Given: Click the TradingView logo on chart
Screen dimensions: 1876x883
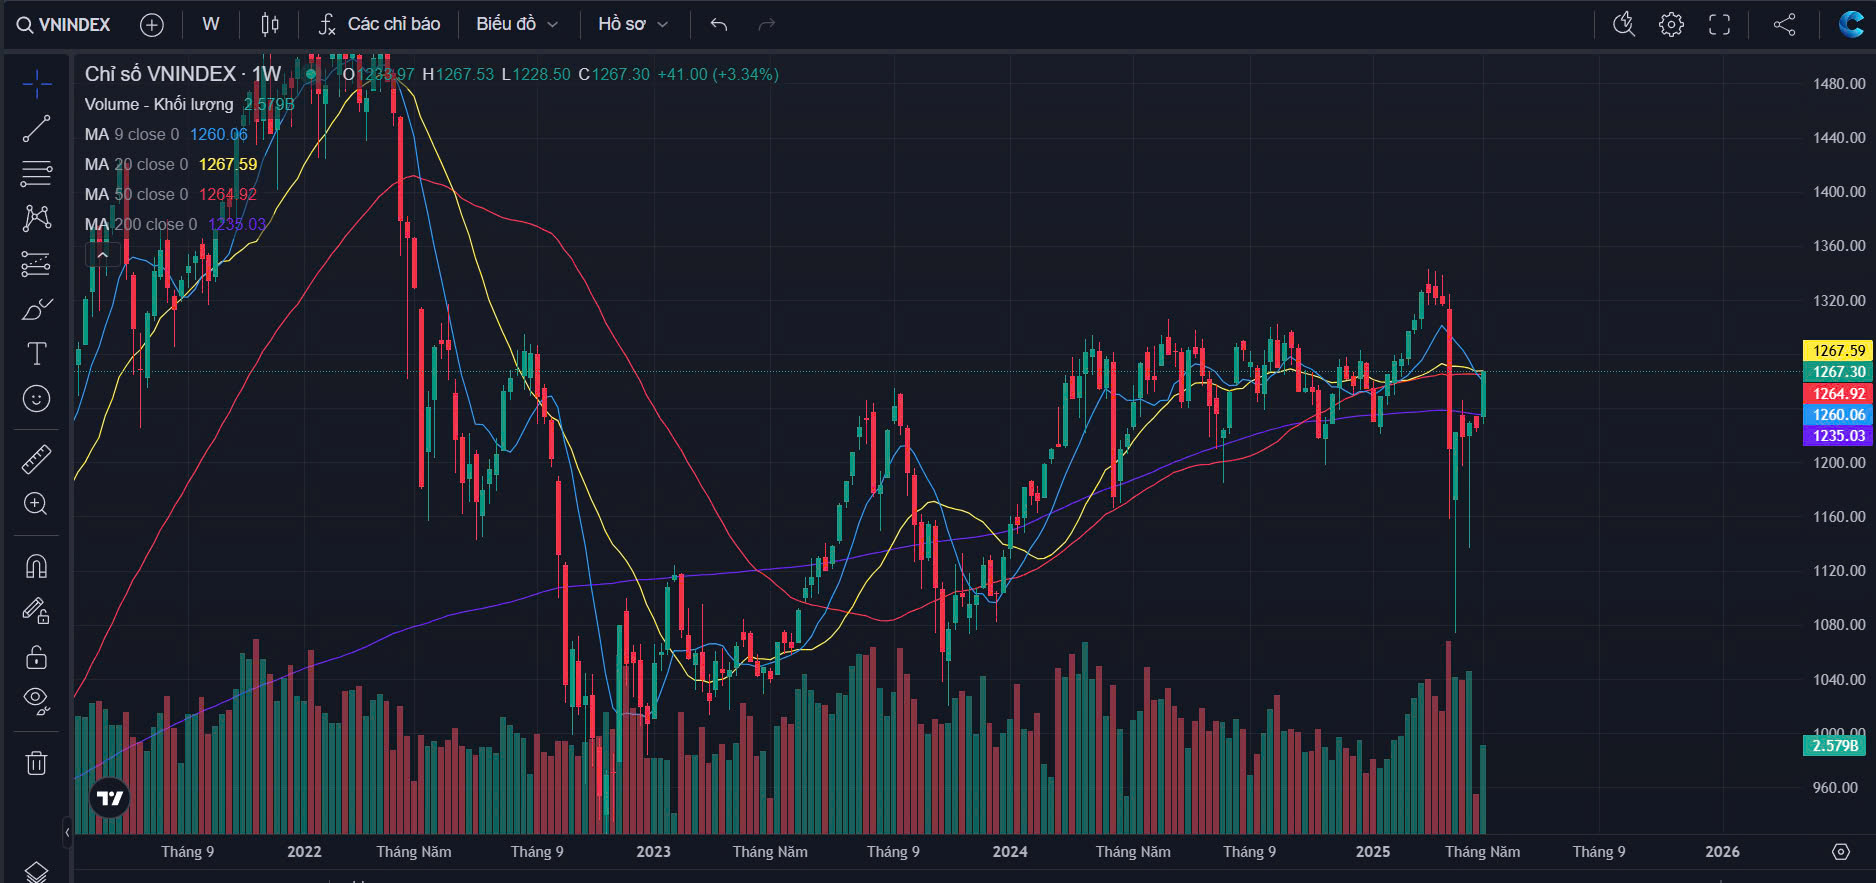Looking at the screenshot, I should click(x=110, y=798).
